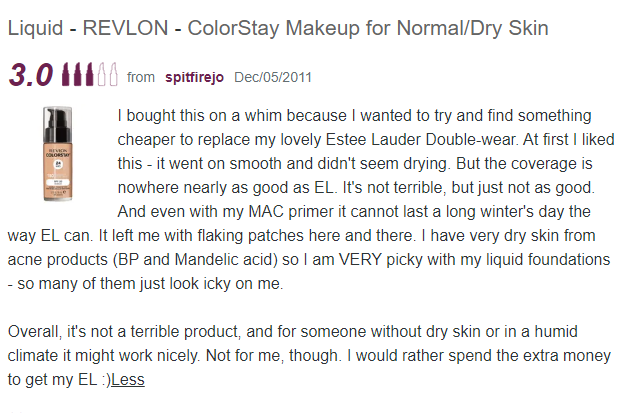
Task: Click 'Estee Lauder Double-wear' text in review
Action: click(x=420, y=140)
